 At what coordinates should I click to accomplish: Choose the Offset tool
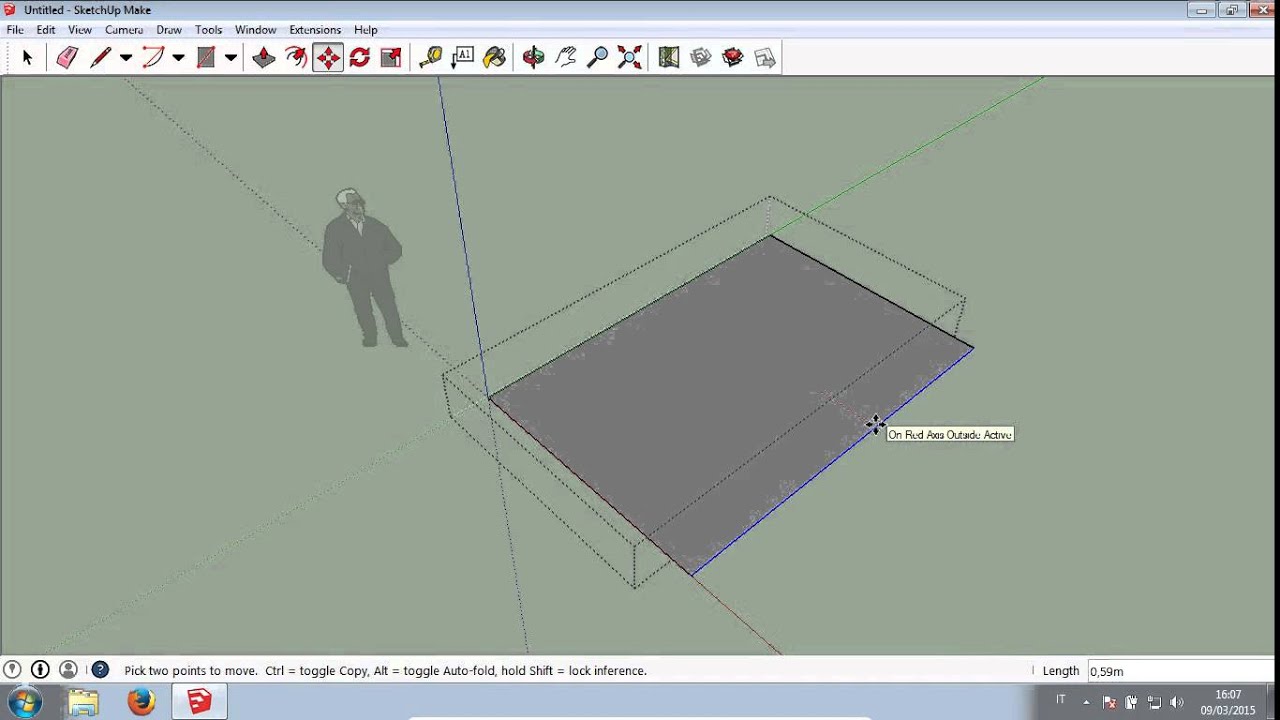pyautogui.click(x=296, y=58)
